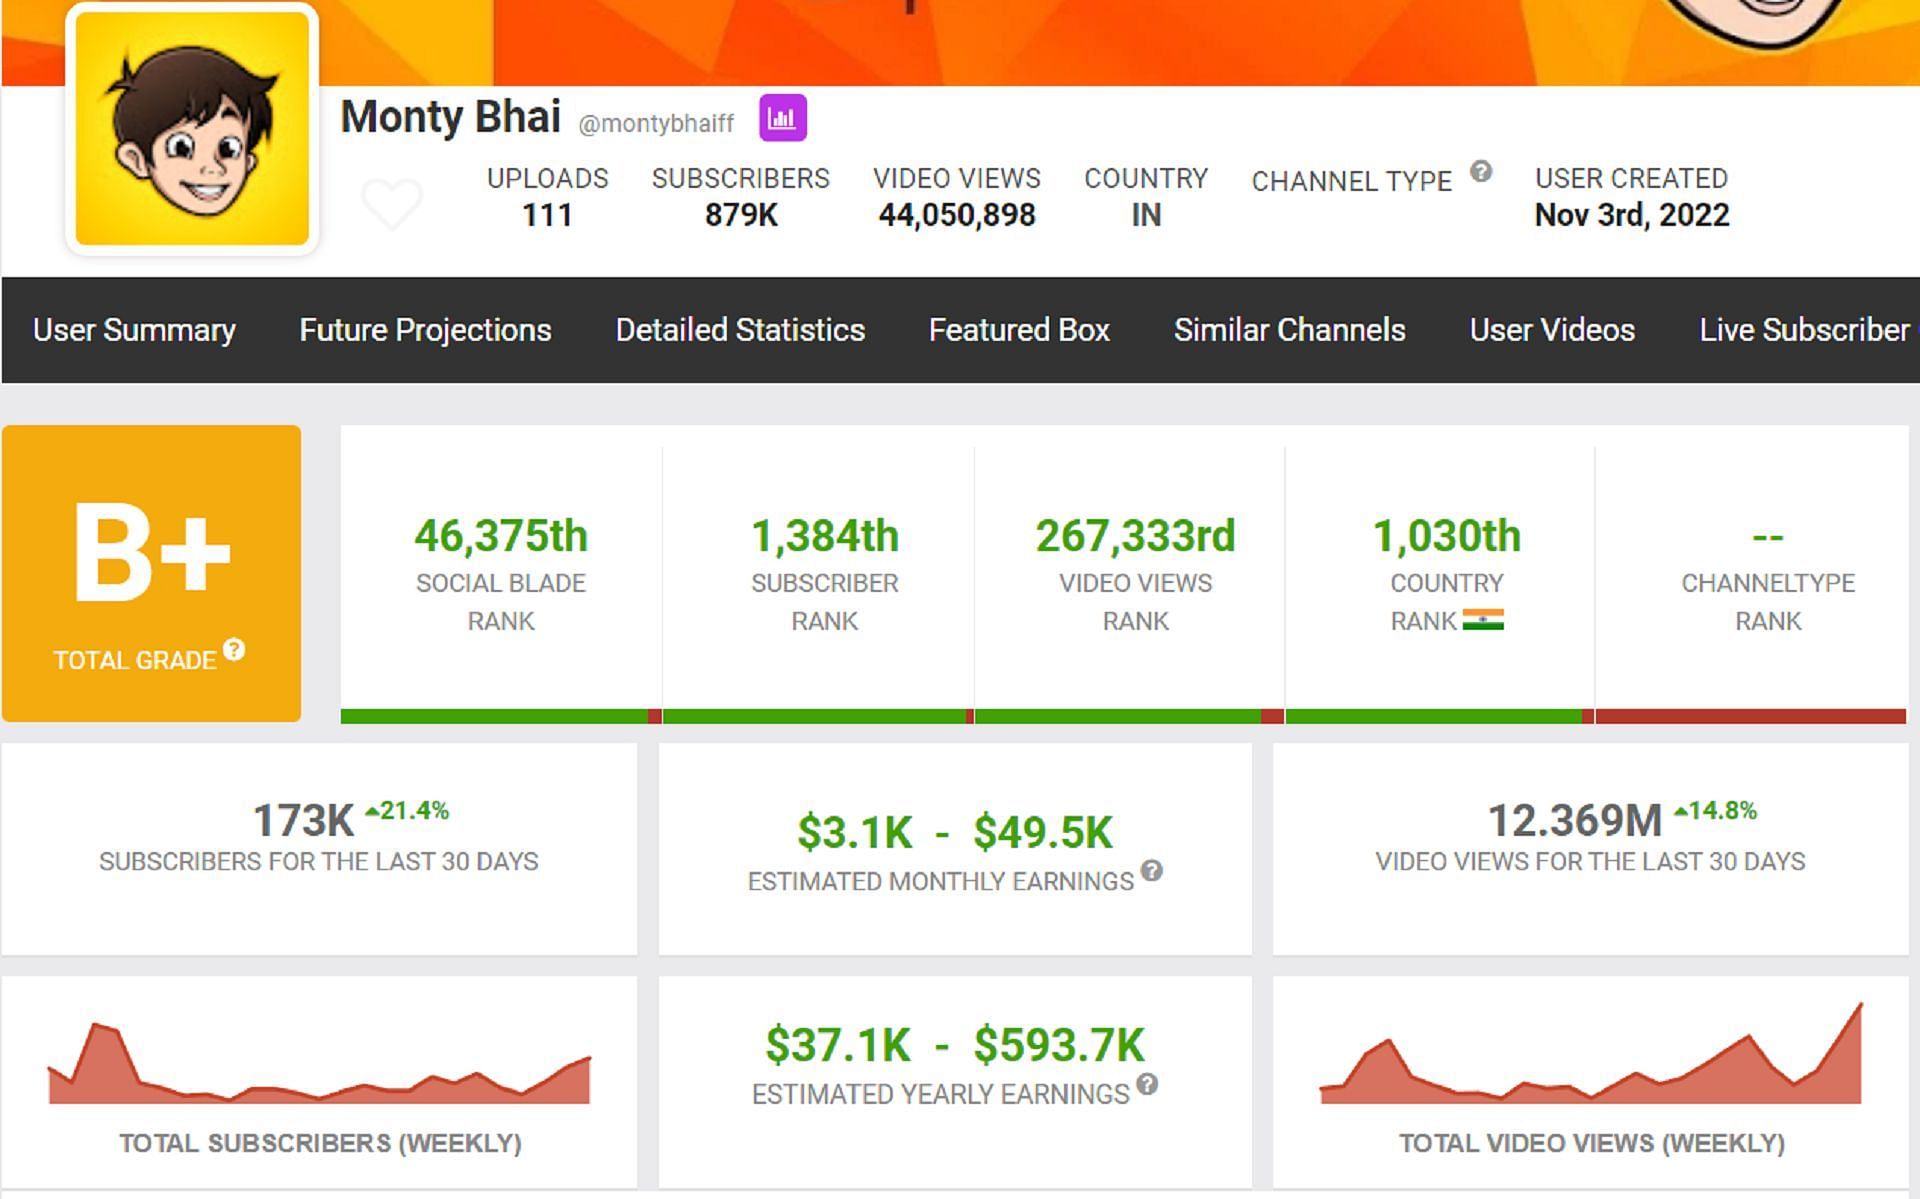The height and width of the screenshot is (1199, 1920).
Task: Click the 173K subscribers figure
Action: 303,821
